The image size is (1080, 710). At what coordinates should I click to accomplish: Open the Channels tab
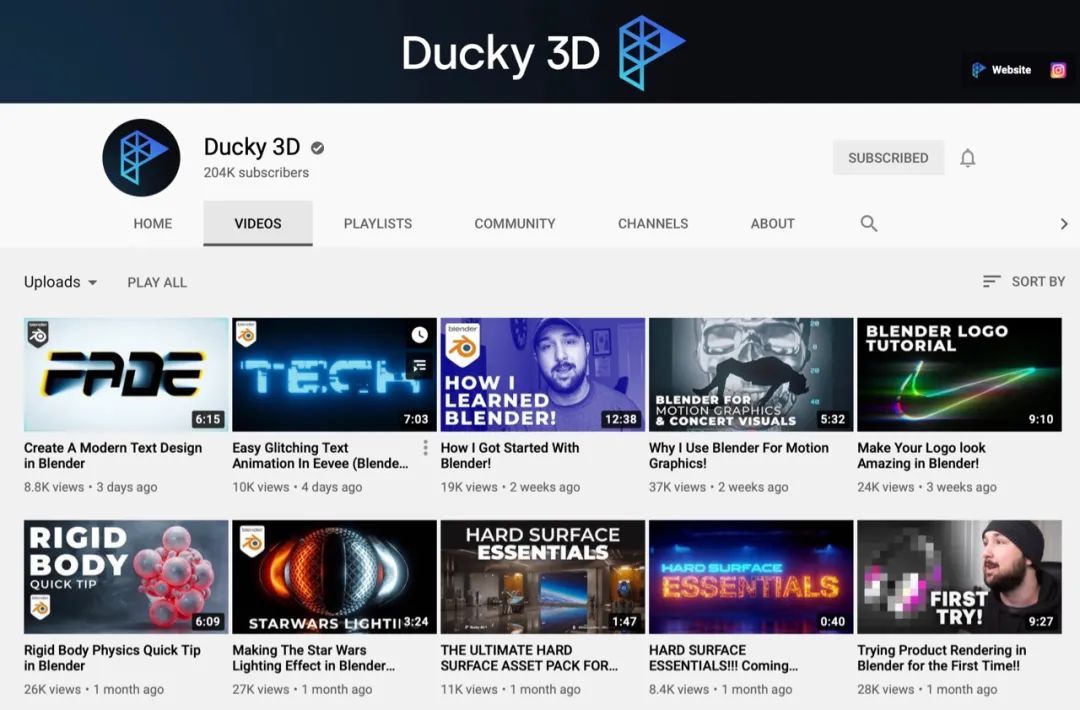pyautogui.click(x=653, y=224)
